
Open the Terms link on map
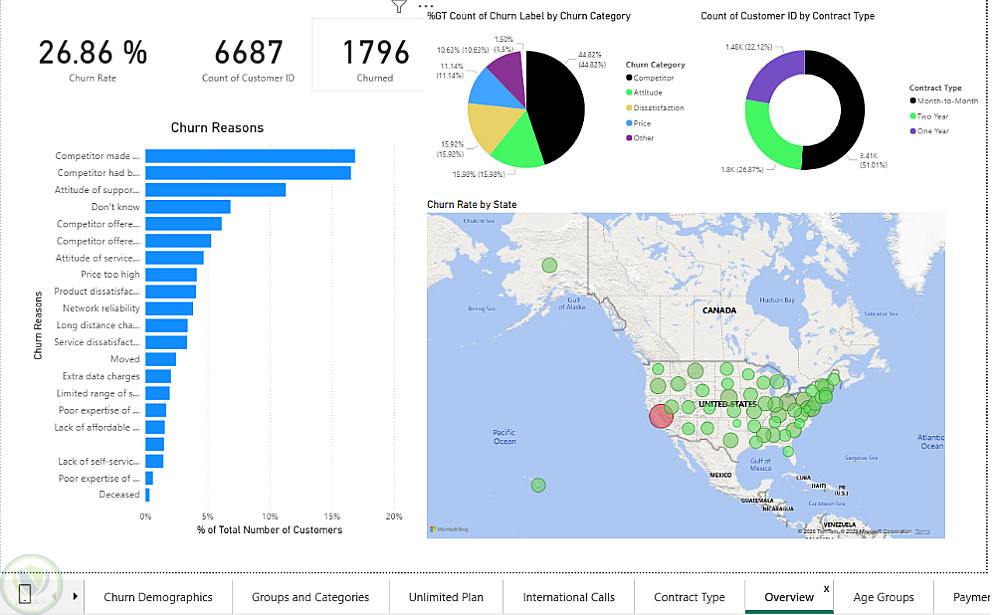[922, 531]
